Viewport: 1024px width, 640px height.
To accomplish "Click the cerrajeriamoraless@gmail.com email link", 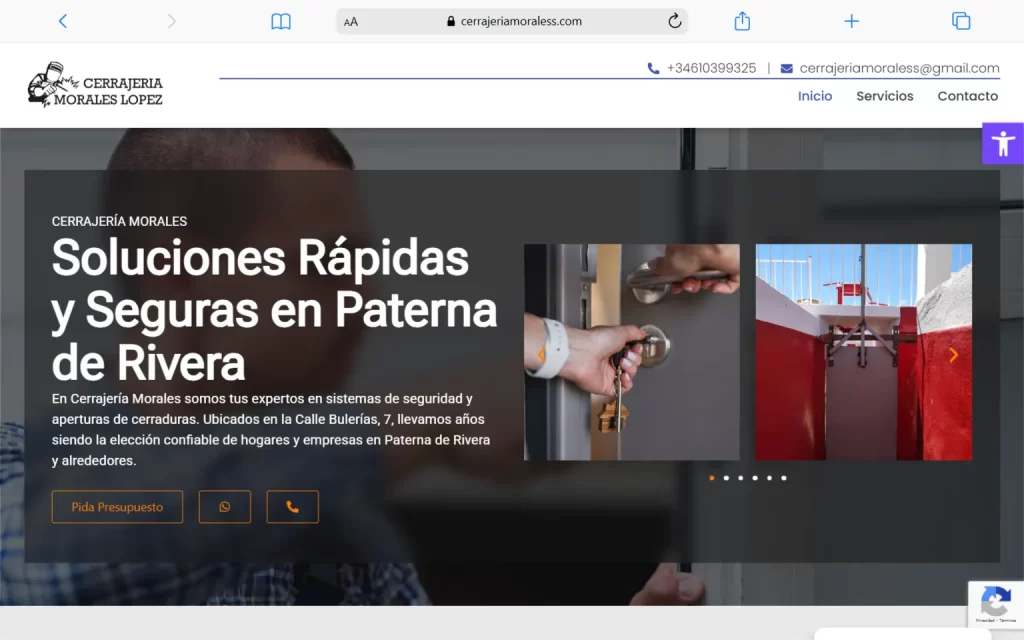I will point(899,68).
